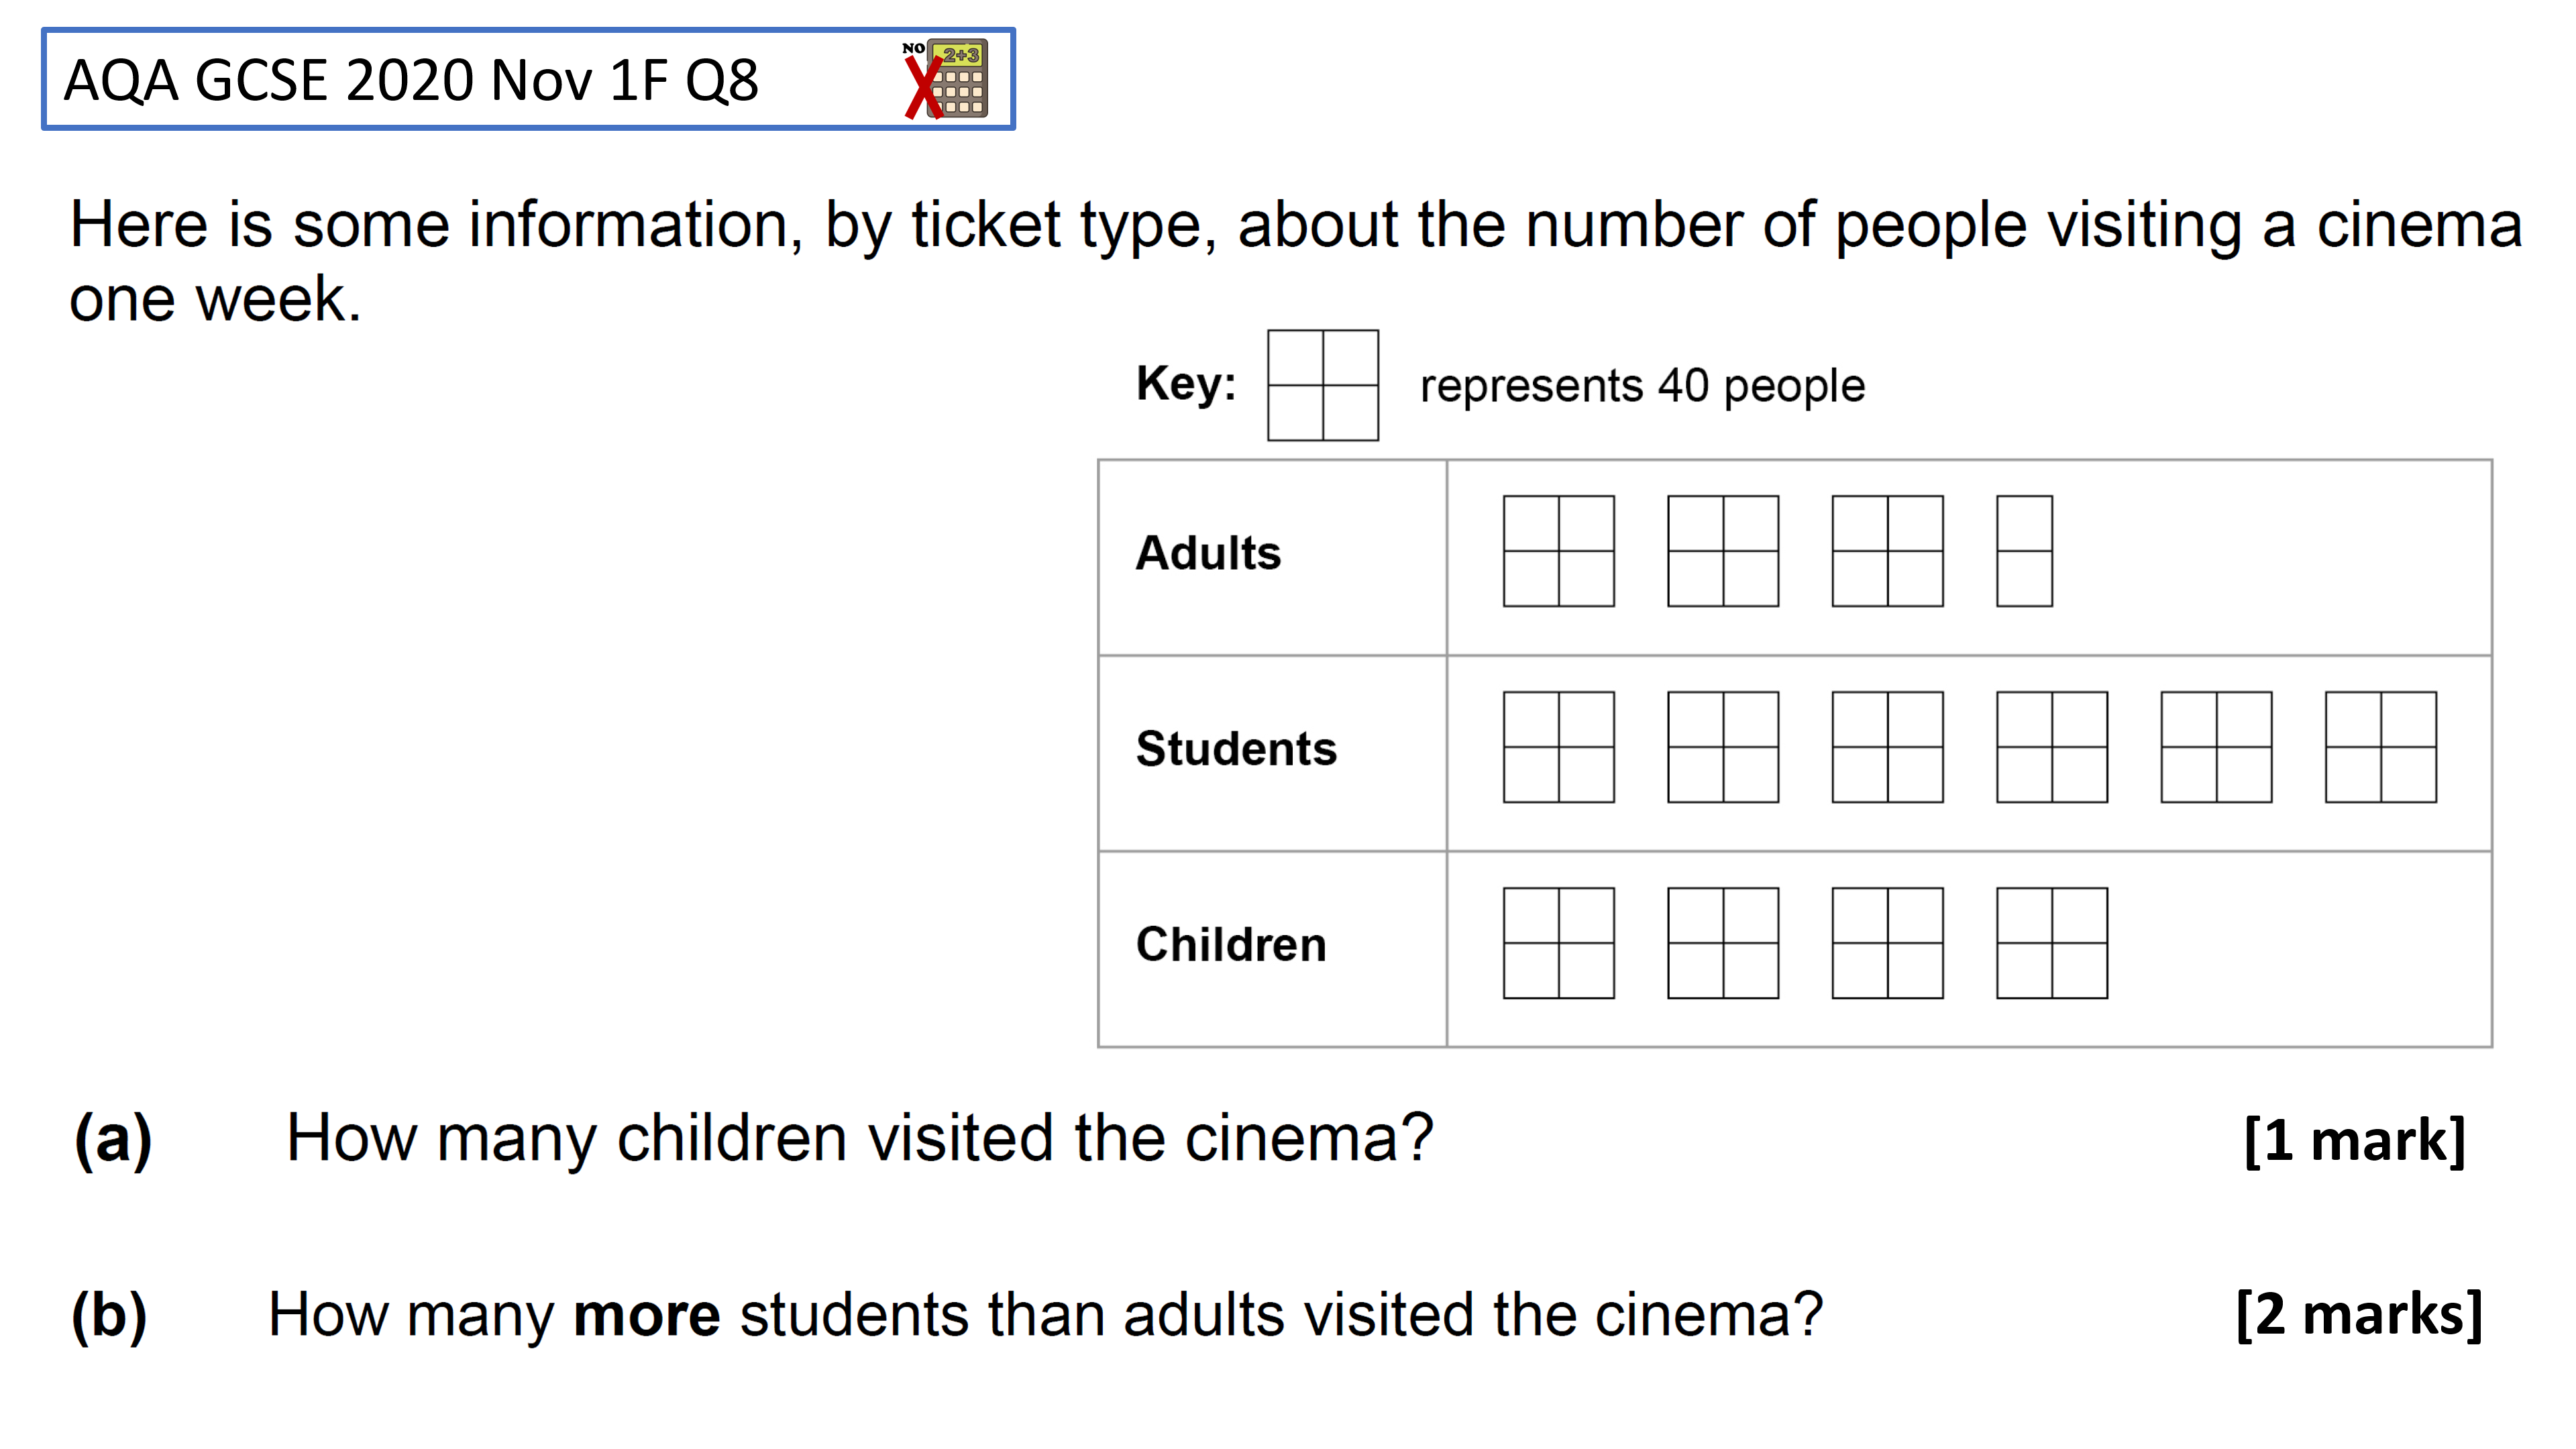The width and height of the screenshot is (2576, 1449).
Task: Click the third square in Students row
Action: (x=1887, y=747)
